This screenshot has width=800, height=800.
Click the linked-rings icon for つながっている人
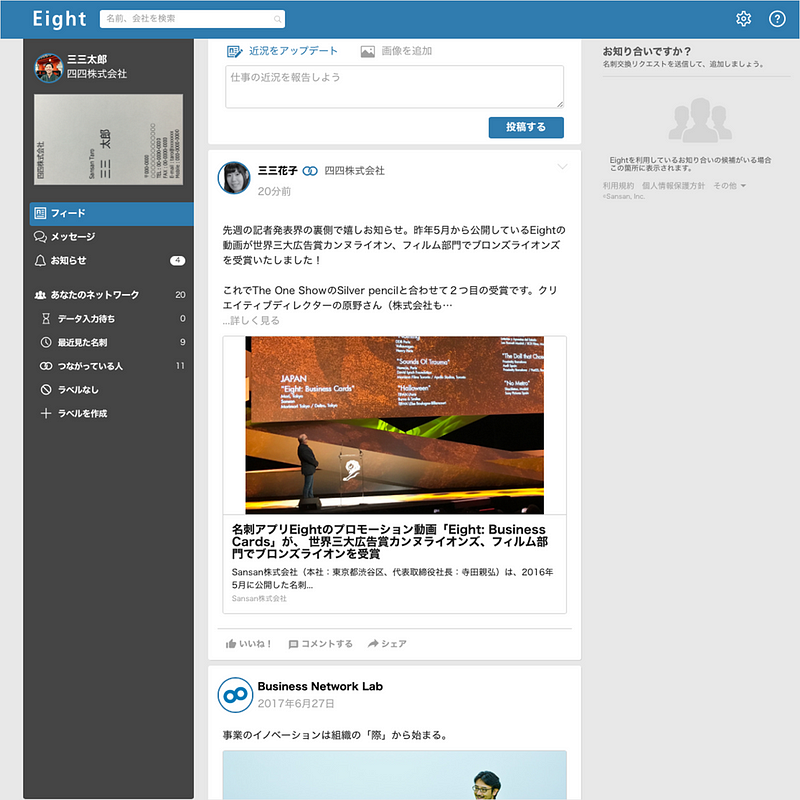click(x=46, y=366)
